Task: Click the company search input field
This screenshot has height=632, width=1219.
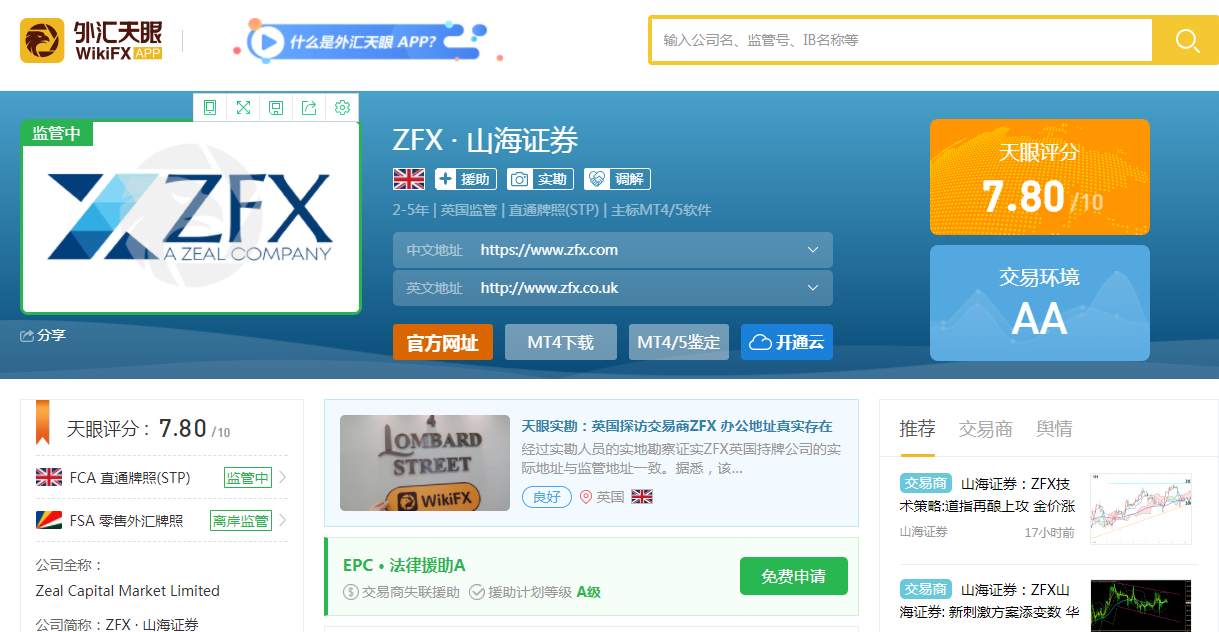Action: click(x=902, y=40)
